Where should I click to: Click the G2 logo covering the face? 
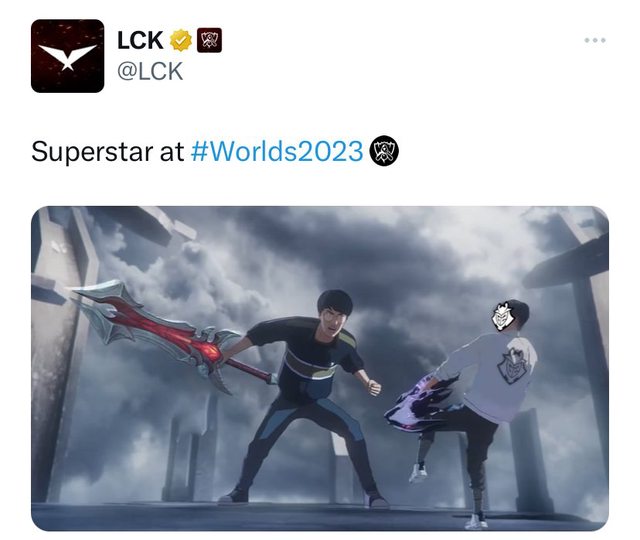[501, 316]
